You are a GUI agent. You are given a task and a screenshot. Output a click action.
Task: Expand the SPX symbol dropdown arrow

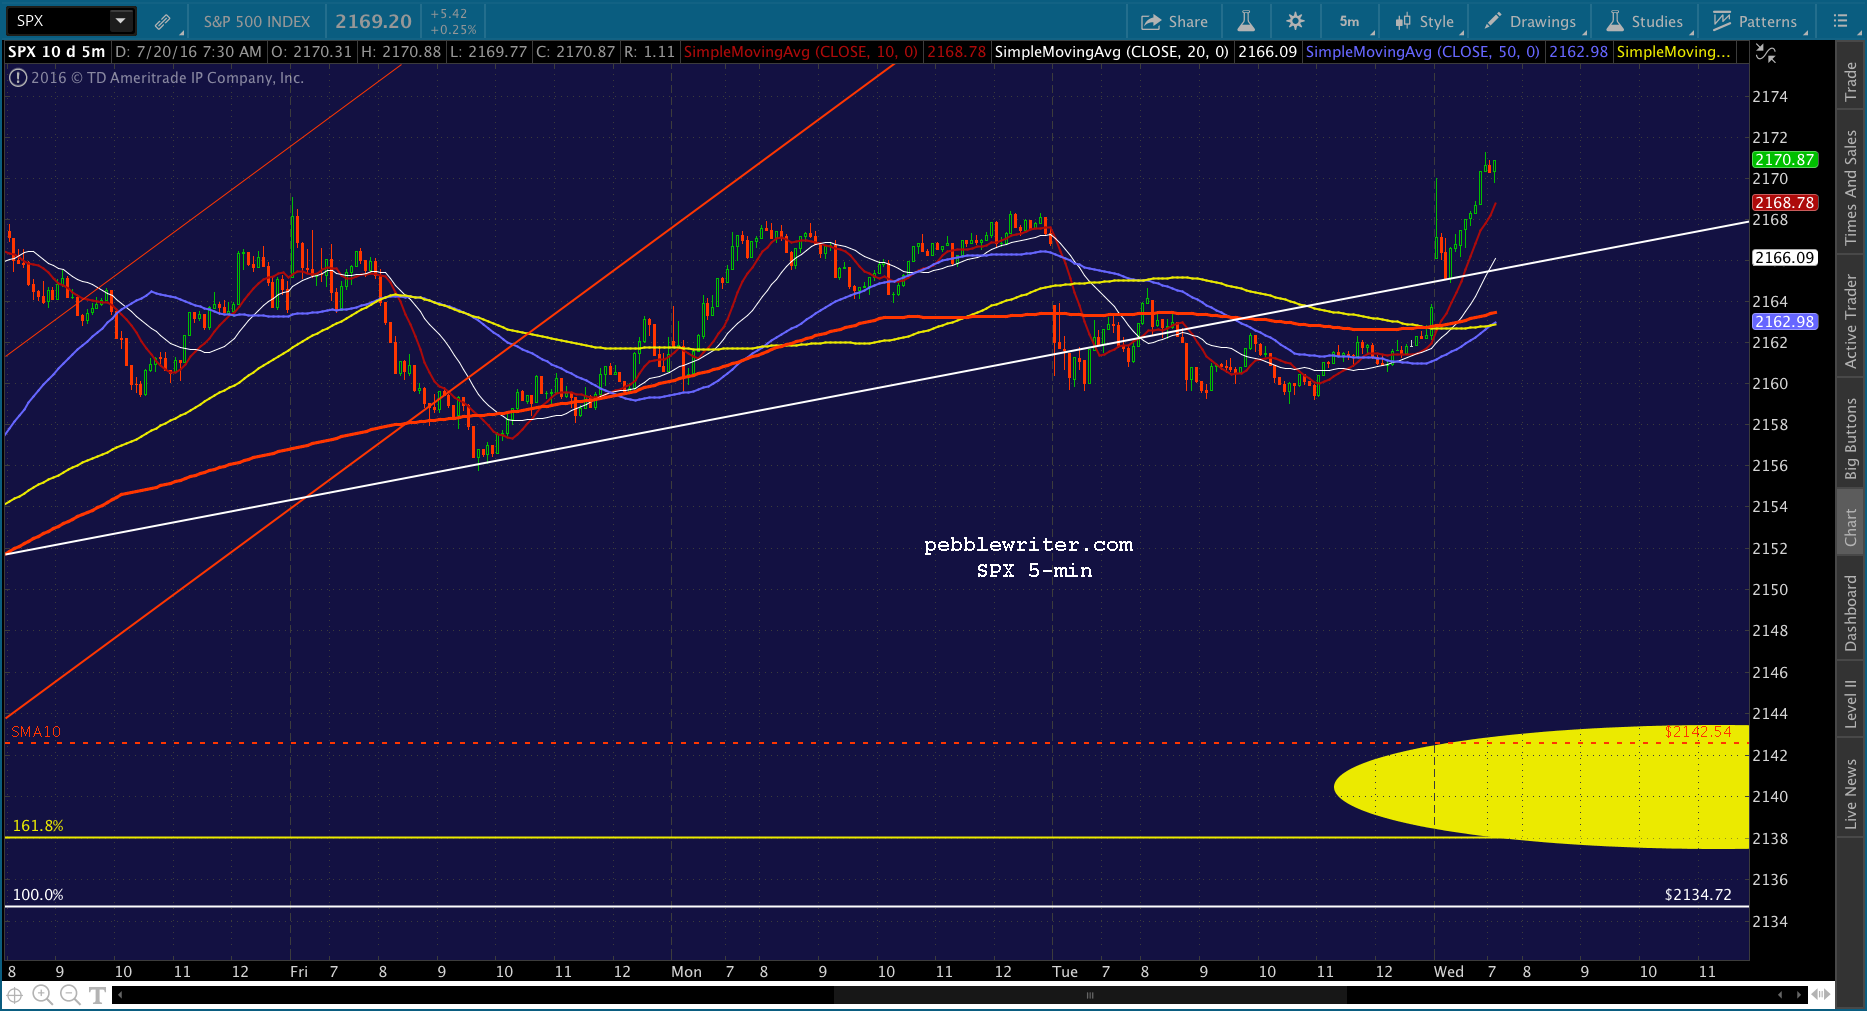click(120, 20)
